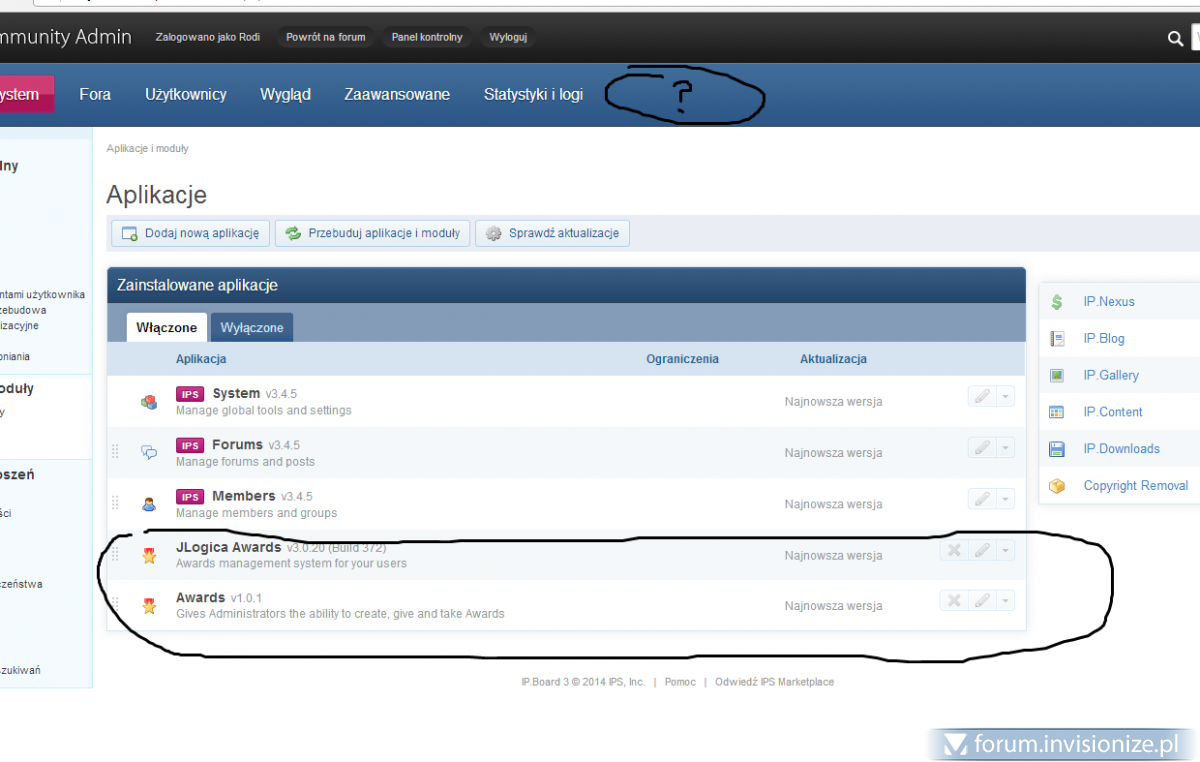
Task: Open the IP.Gallery link
Action: [x=1111, y=375]
